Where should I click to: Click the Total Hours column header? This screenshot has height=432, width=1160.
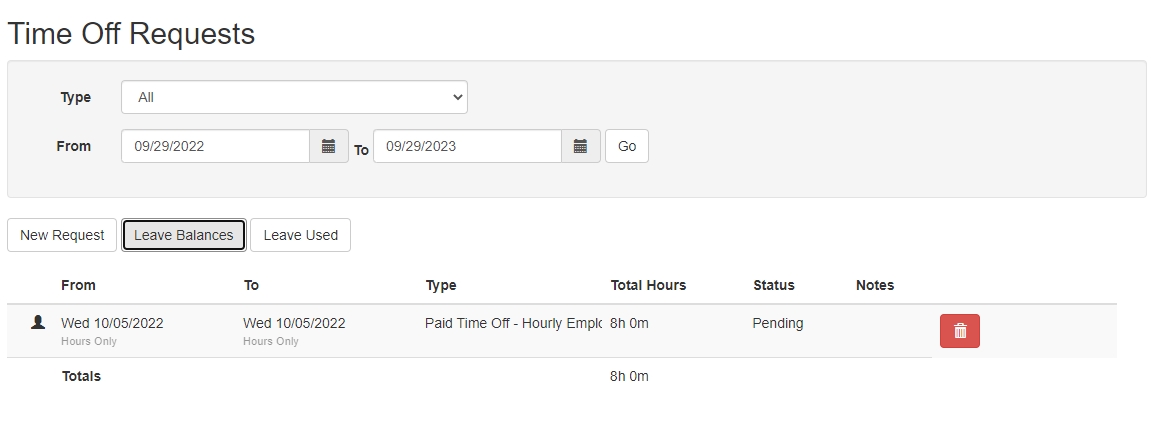coord(648,285)
